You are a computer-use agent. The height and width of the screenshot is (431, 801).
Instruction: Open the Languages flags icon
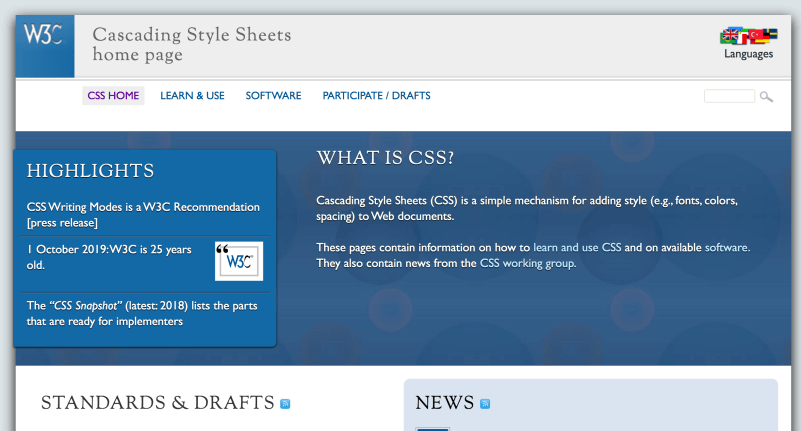point(748,37)
